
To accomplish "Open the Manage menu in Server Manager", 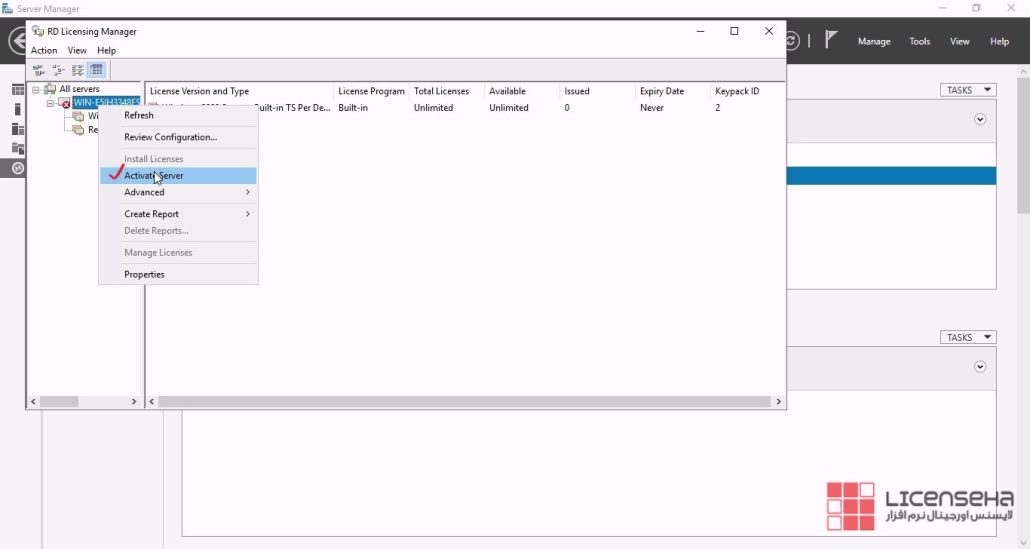I will pos(873,41).
